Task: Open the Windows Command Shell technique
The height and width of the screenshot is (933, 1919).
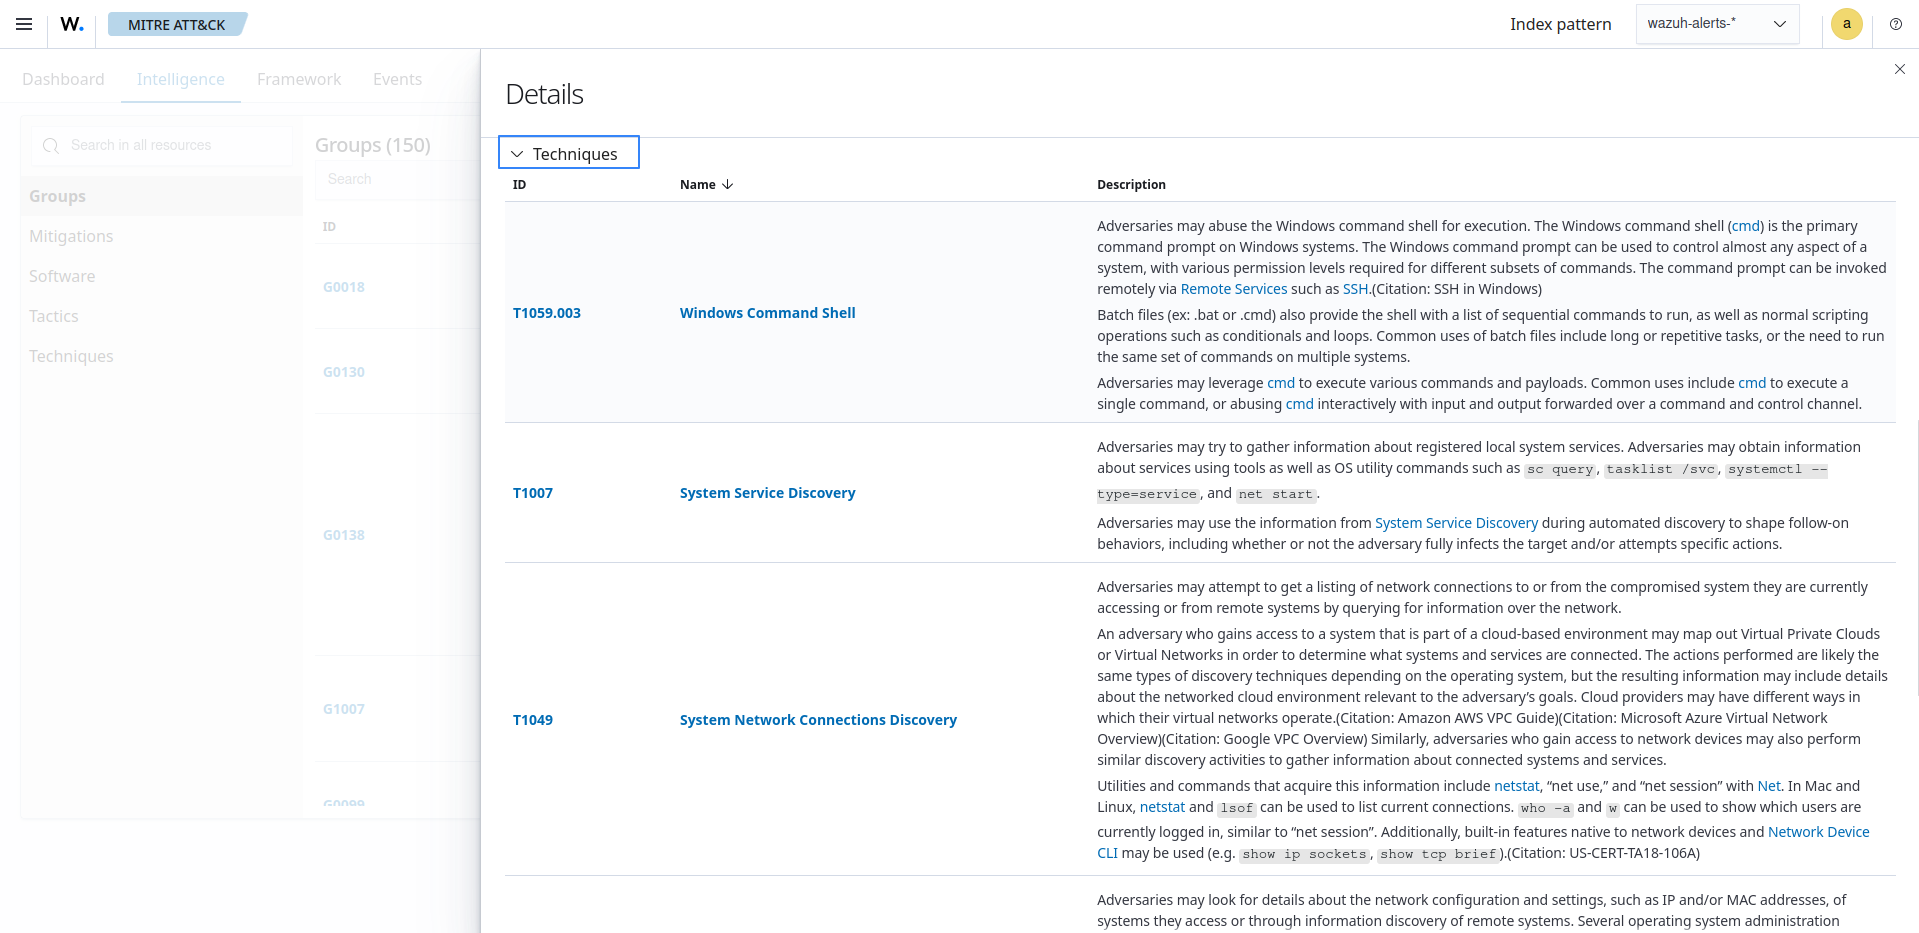Action: (x=767, y=313)
